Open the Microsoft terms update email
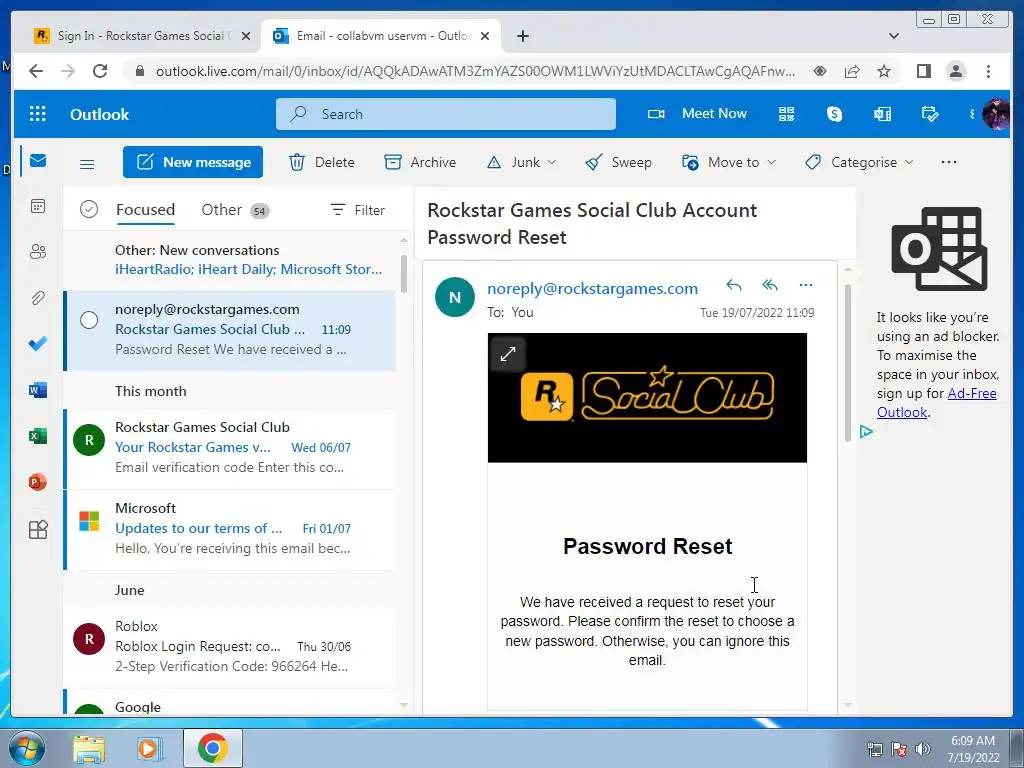Viewport: 1024px width, 768px height. pyautogui.click(x=231, y=529)
